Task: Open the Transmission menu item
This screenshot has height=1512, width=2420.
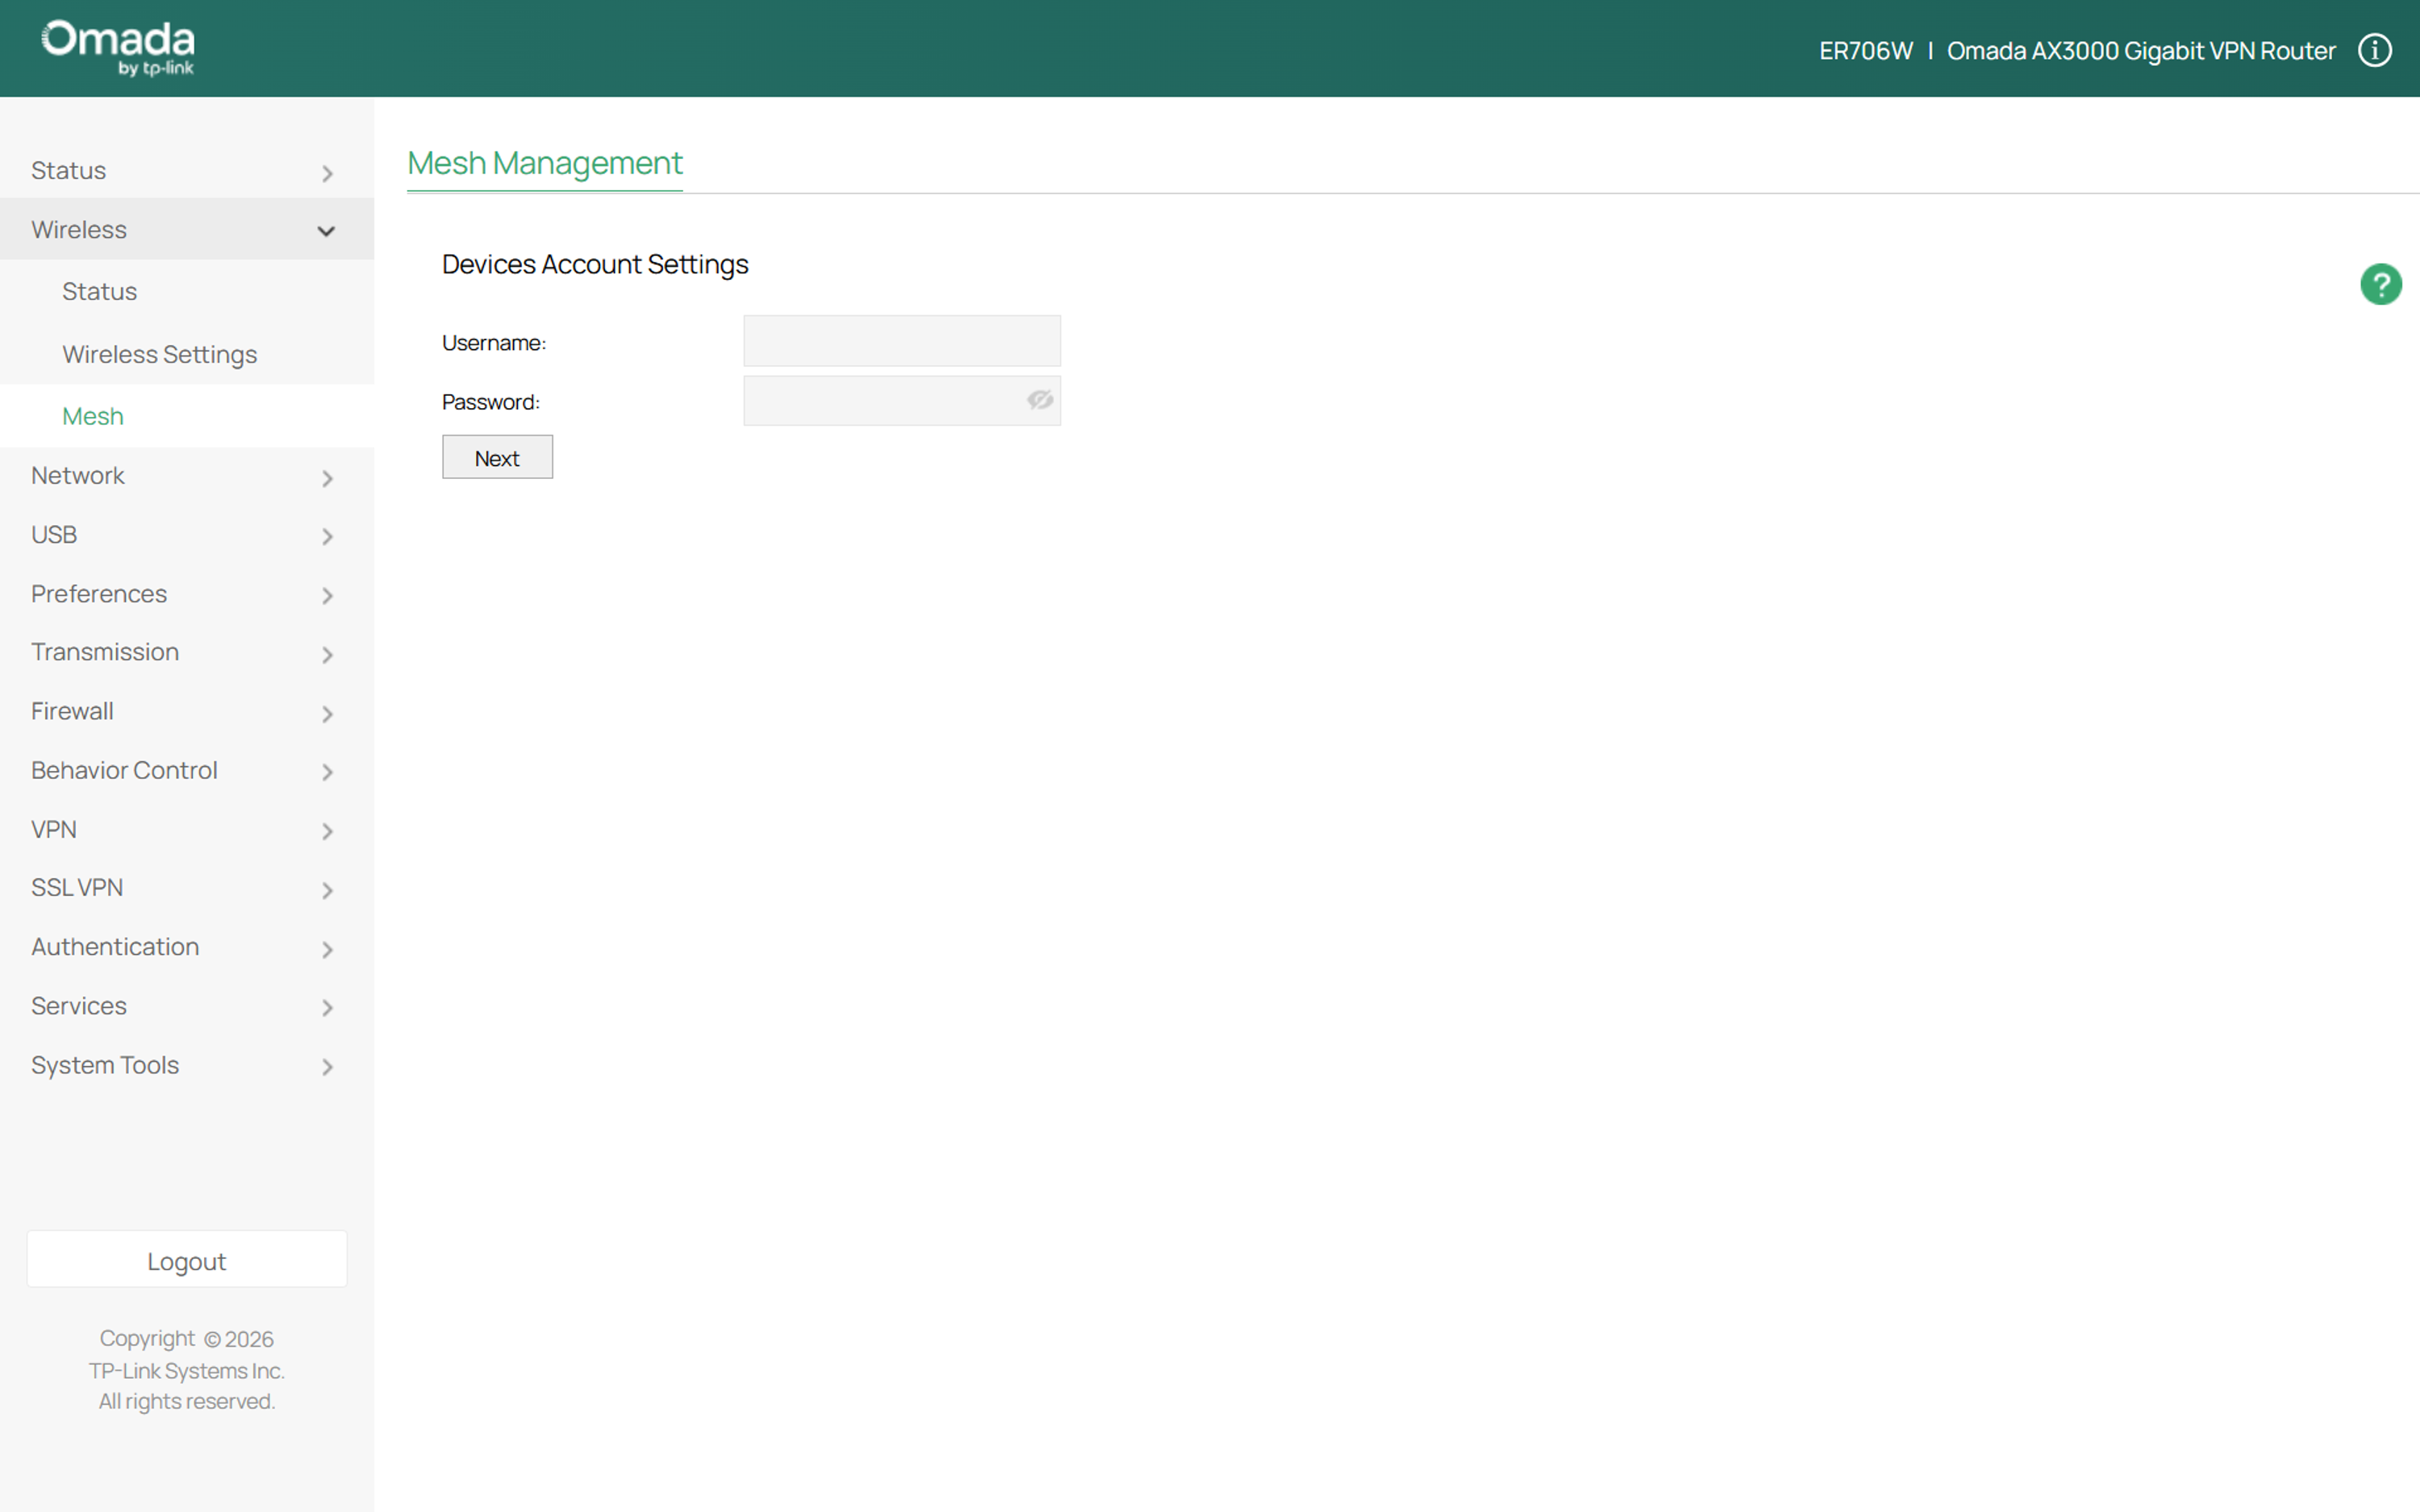Action: click(x=187, y=652)
